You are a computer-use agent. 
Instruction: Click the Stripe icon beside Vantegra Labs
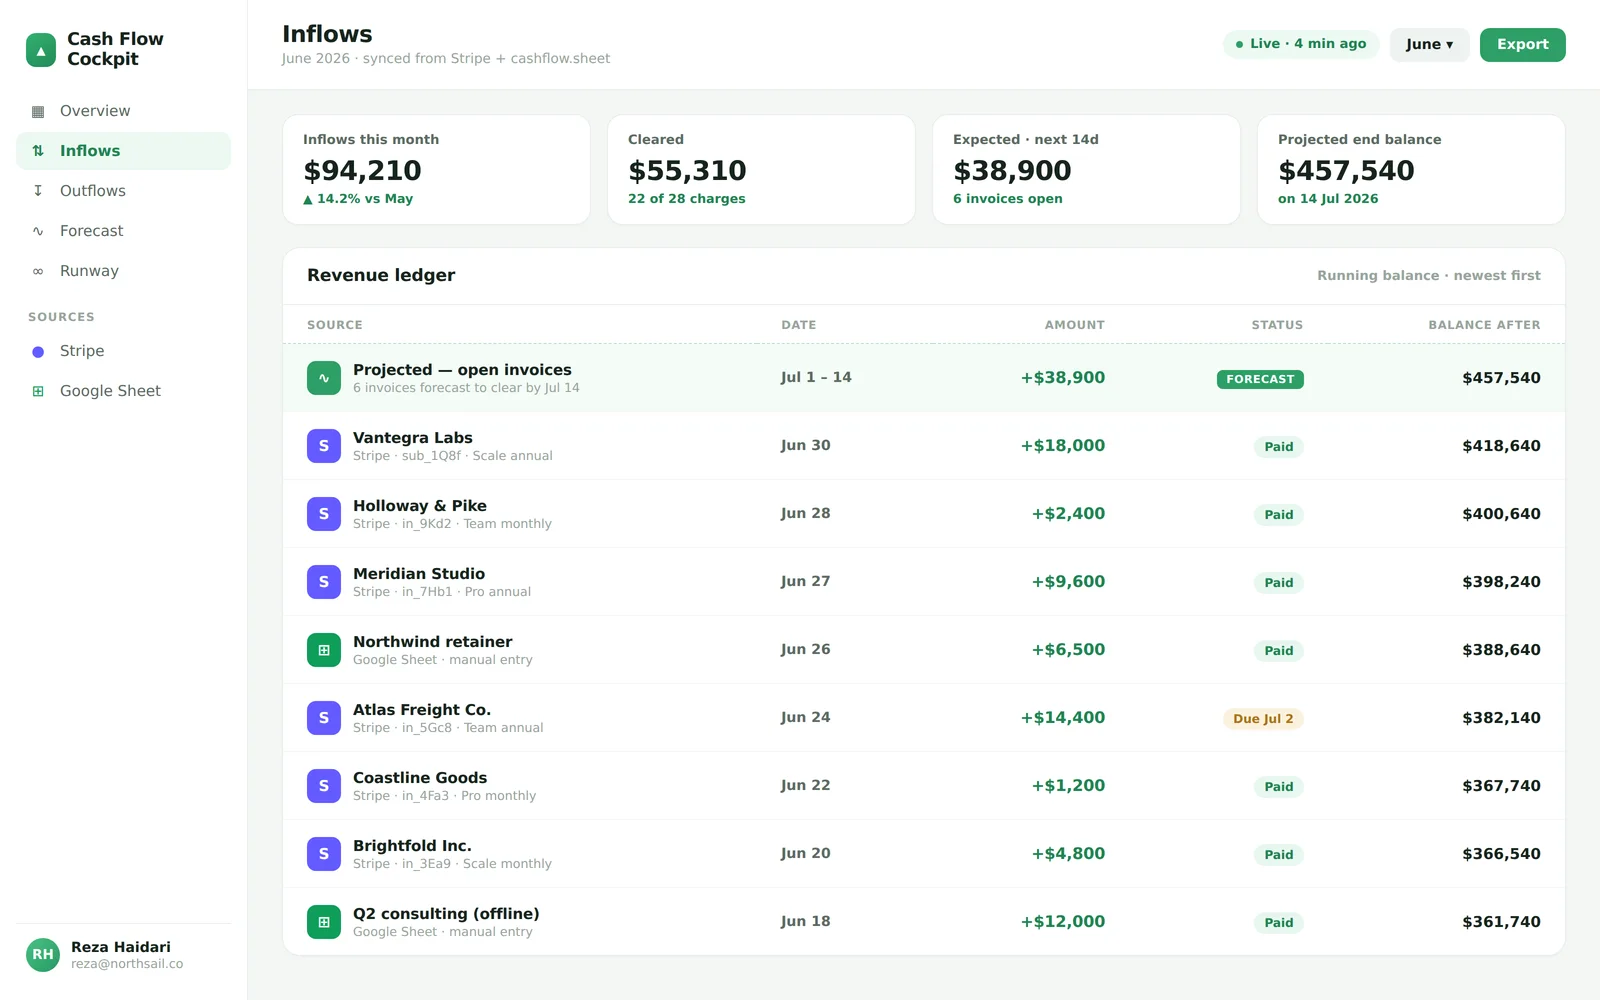click(x=324, y=446)
